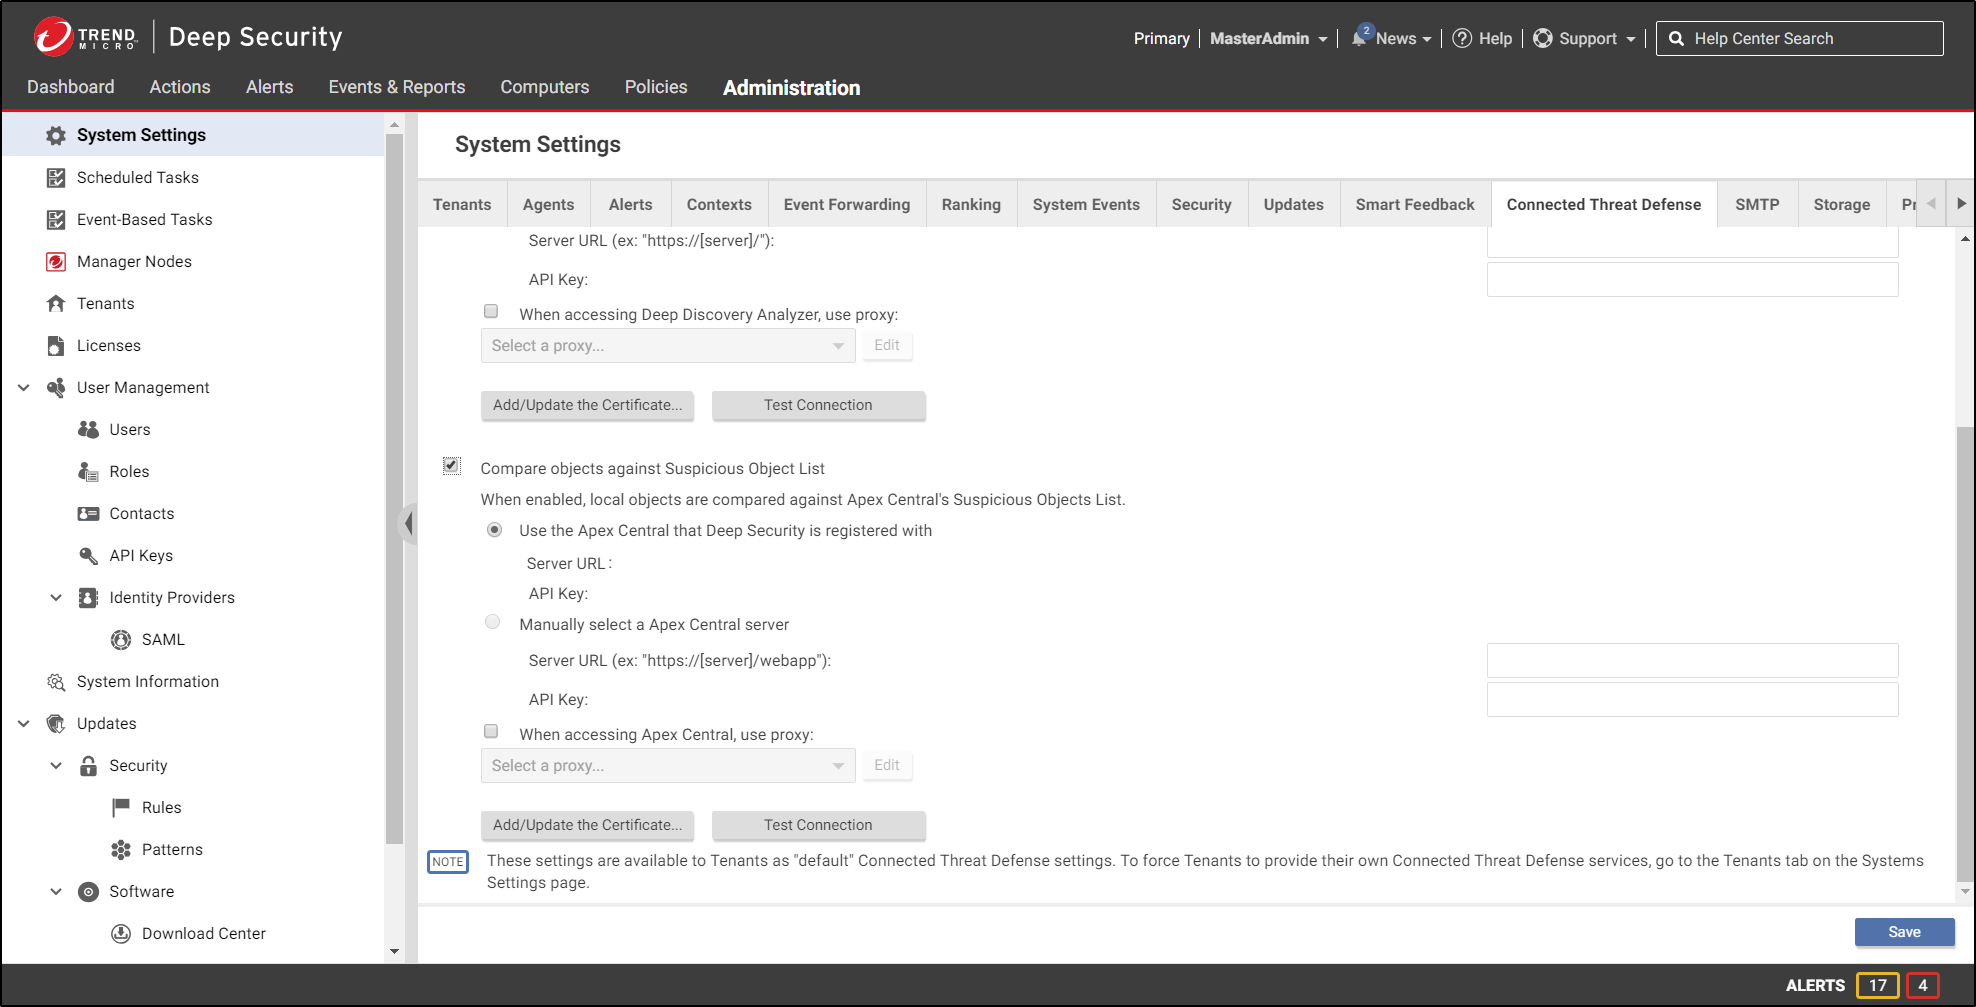
Task: Click the Licenses icon in sidebar
Action: [x=56, y=346]
